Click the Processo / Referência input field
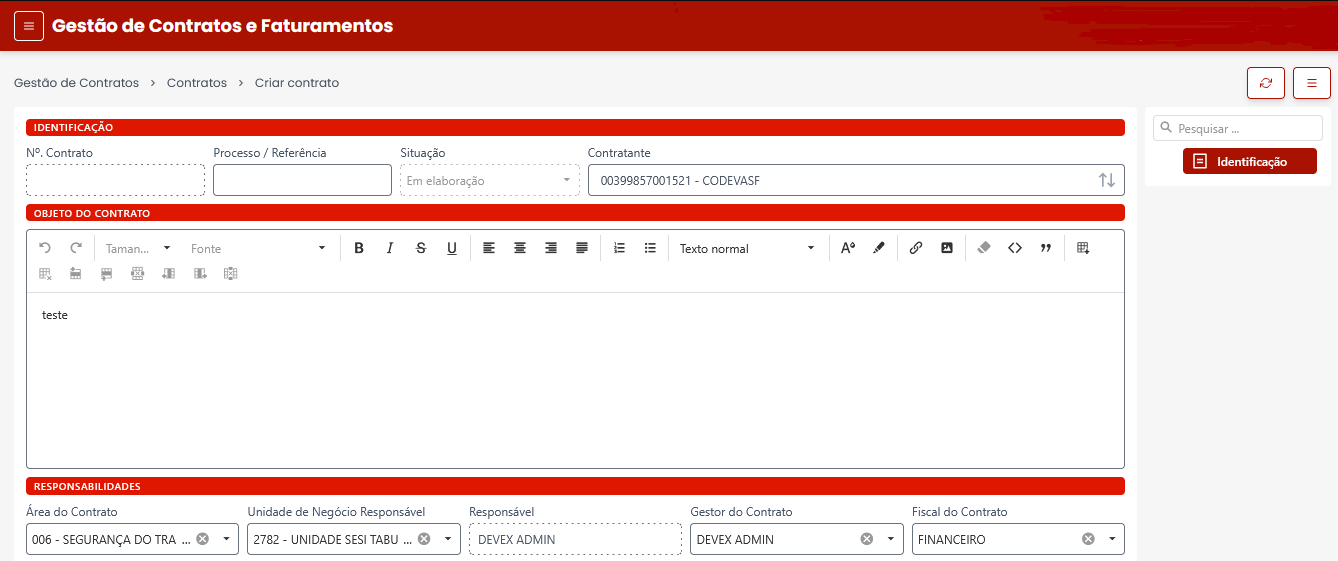The width and height of the screenshot is (1338, 561). click(x=302, y=180)
